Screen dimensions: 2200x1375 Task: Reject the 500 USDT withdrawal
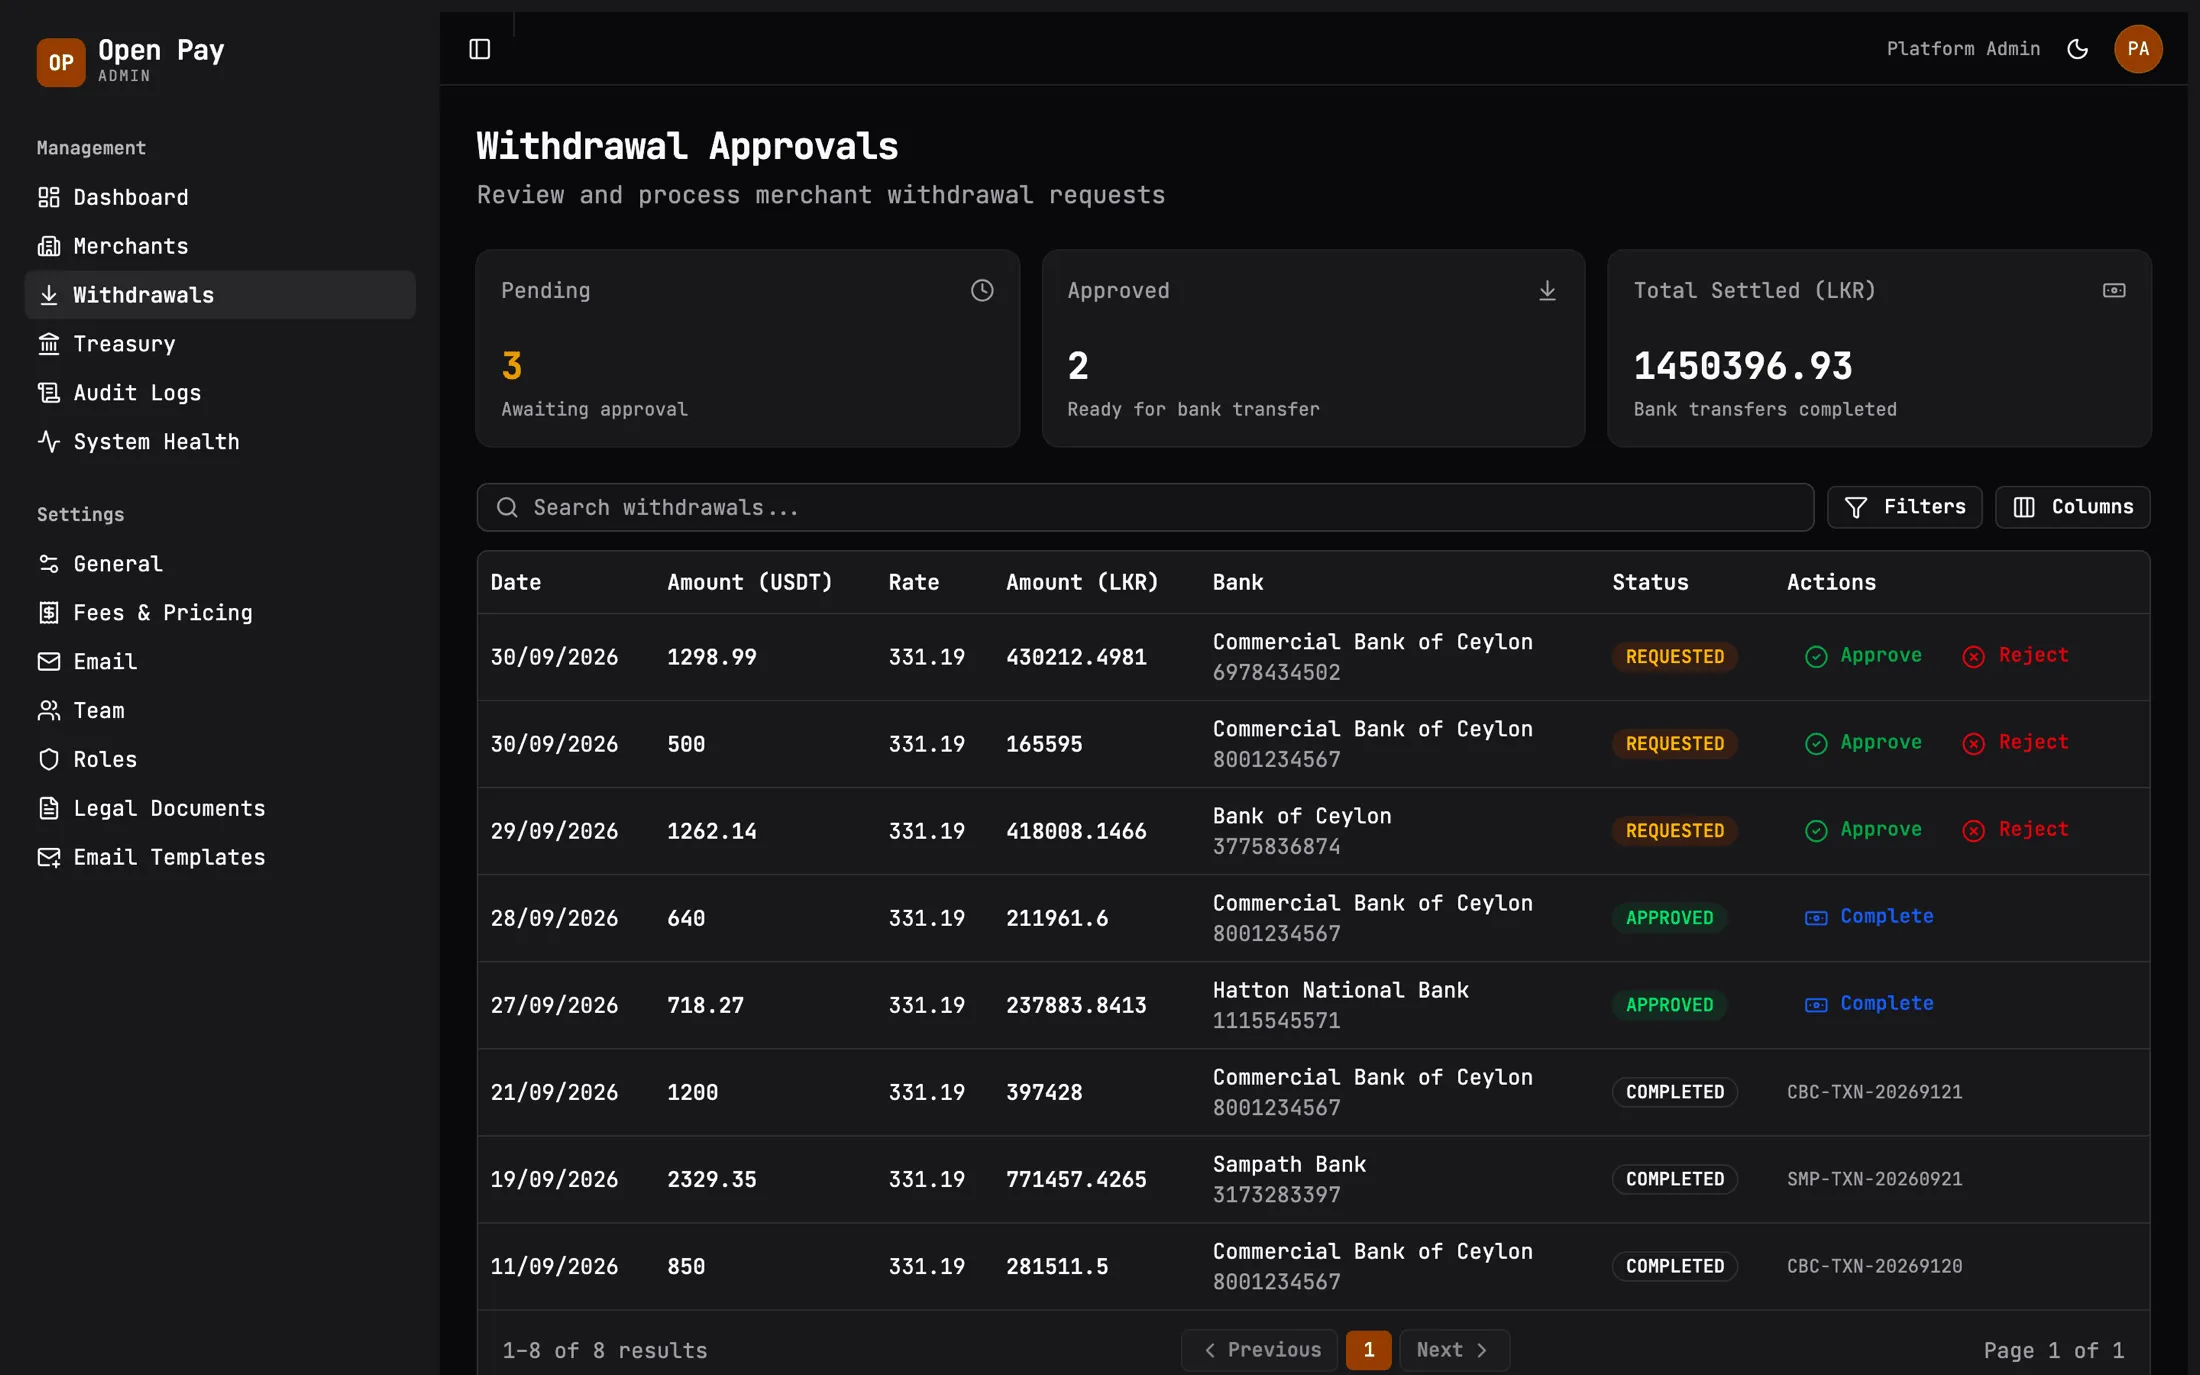(2015, 743)
